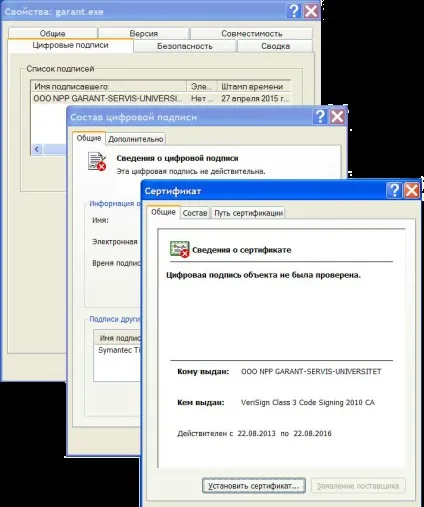Click the 27 апреля 2015 г. timestamp cell
The height and width of the screenshot is (507, 424).
click(x=255, y=98)
